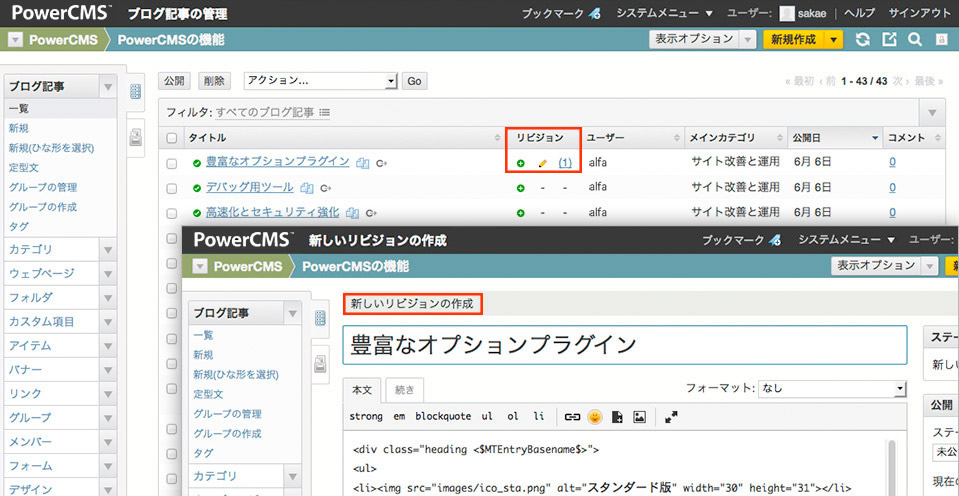Screen dimensions: 959x496
Task: Expand the filter panel arrow at right
Action: click(933, 113)
